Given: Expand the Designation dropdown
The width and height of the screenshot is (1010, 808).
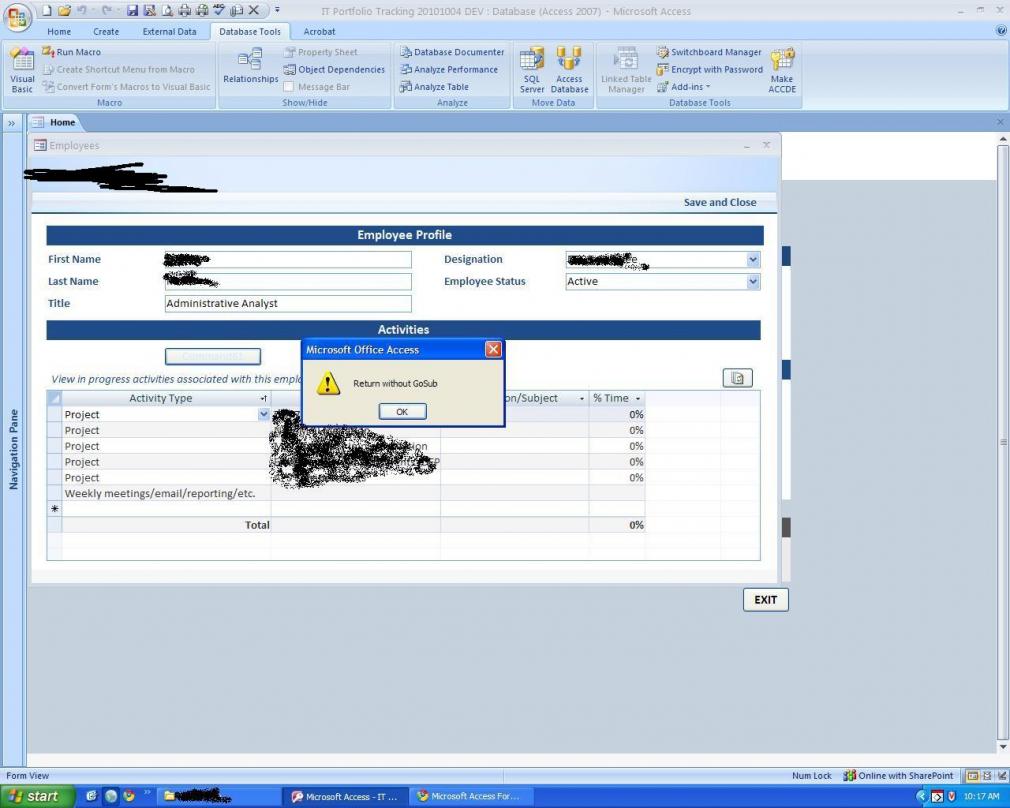Looking at the screenshot, I should click(x=753, y=260).
